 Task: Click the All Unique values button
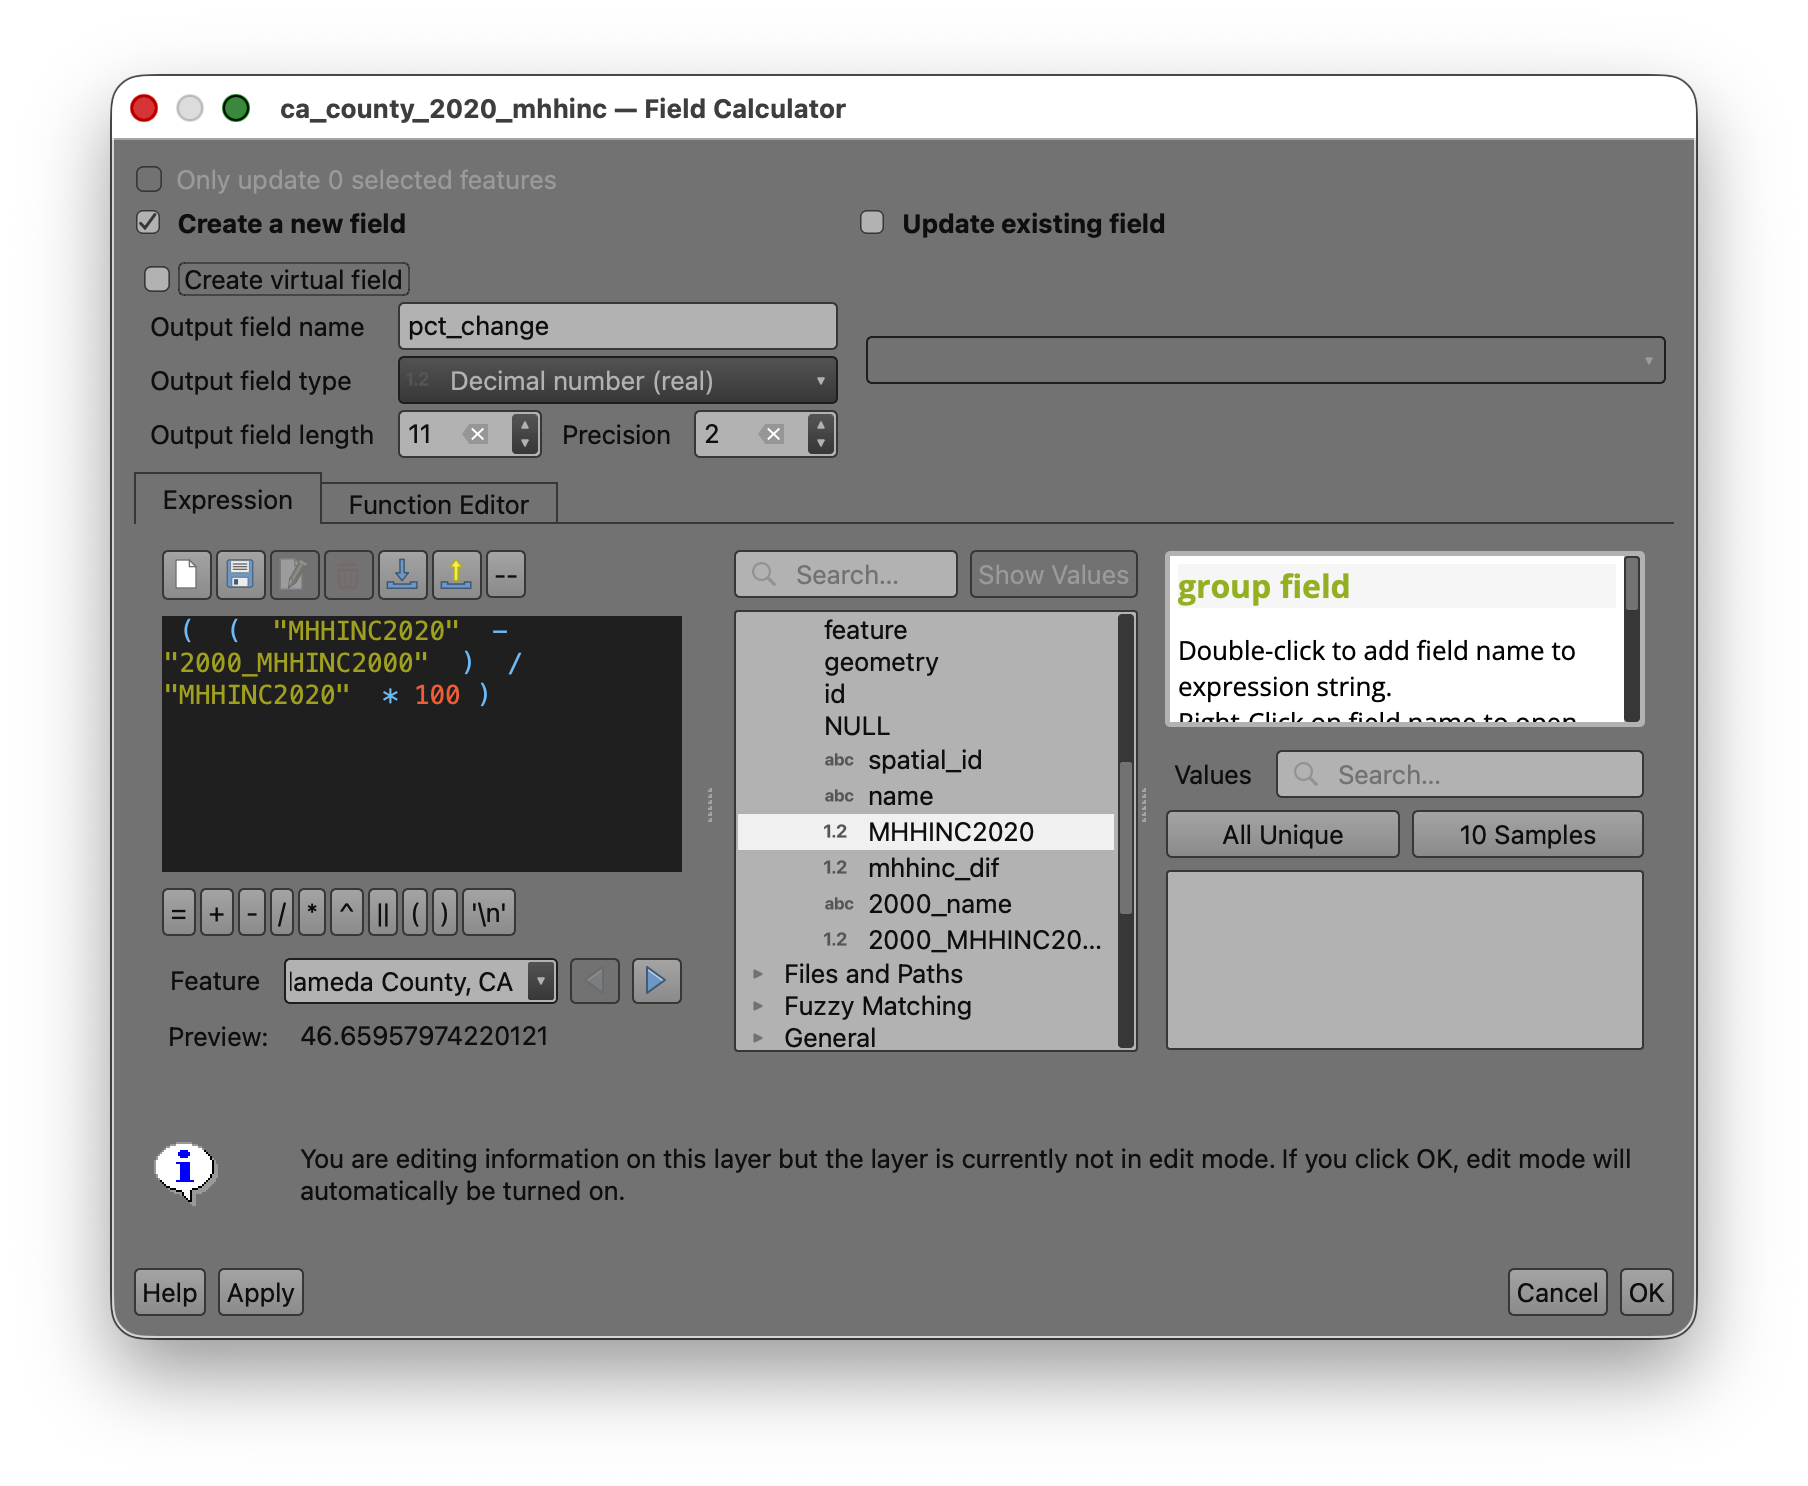1282,835
